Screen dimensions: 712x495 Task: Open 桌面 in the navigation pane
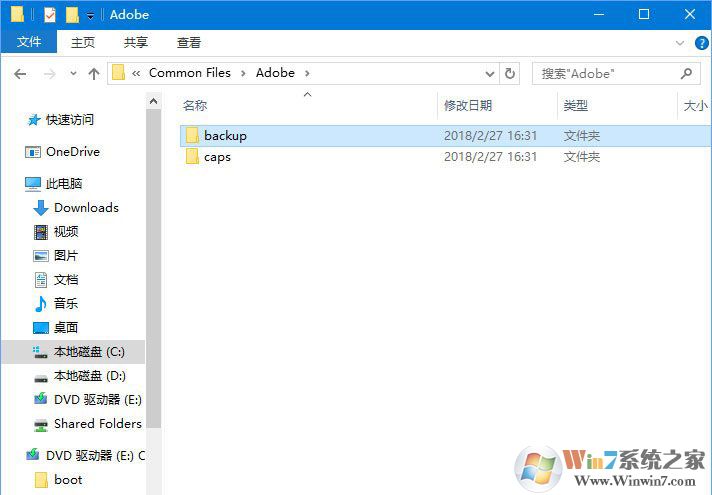point(66,327)
